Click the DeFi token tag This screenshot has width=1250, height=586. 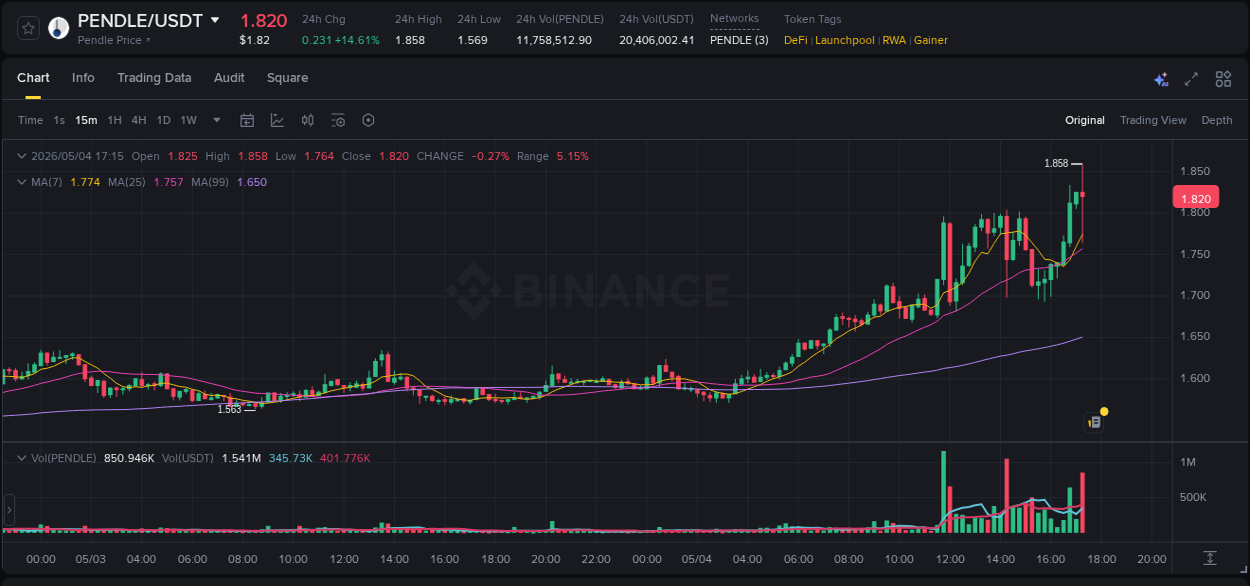coord(796,40)
